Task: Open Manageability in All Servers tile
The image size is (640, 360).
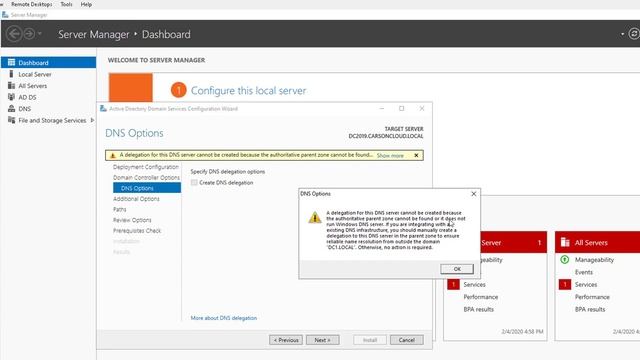Action: [594, 260]
